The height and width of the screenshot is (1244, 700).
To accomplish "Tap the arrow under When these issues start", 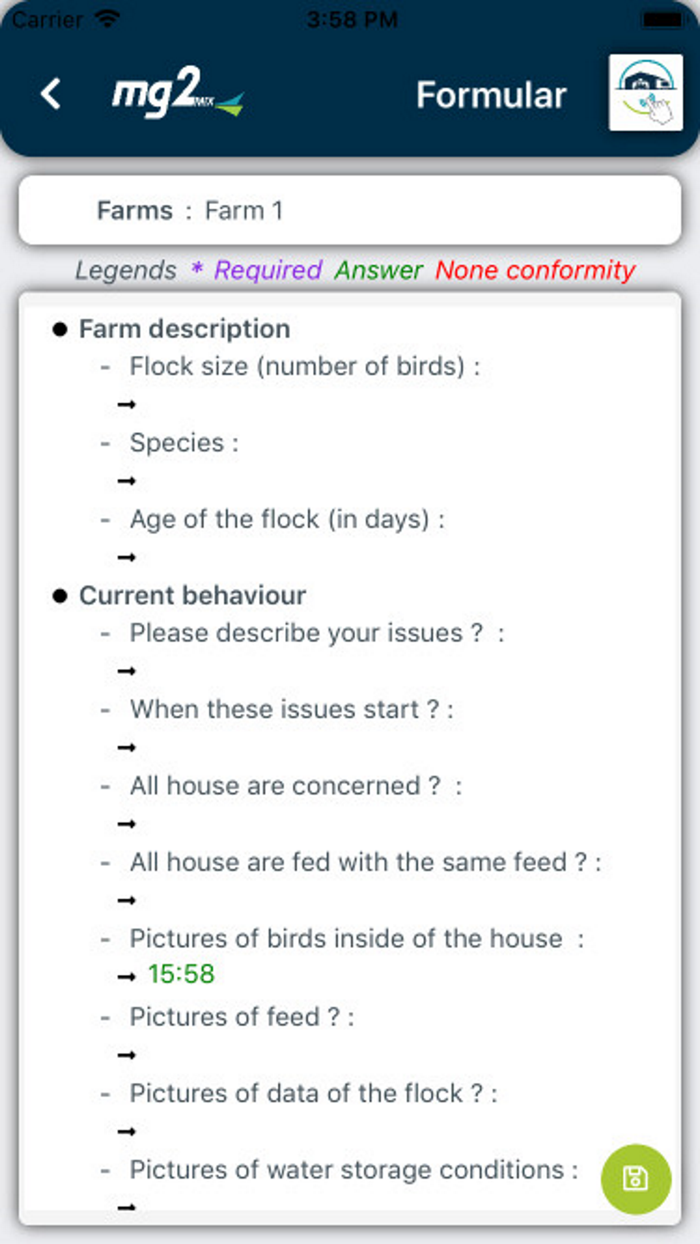I will 128,748.
